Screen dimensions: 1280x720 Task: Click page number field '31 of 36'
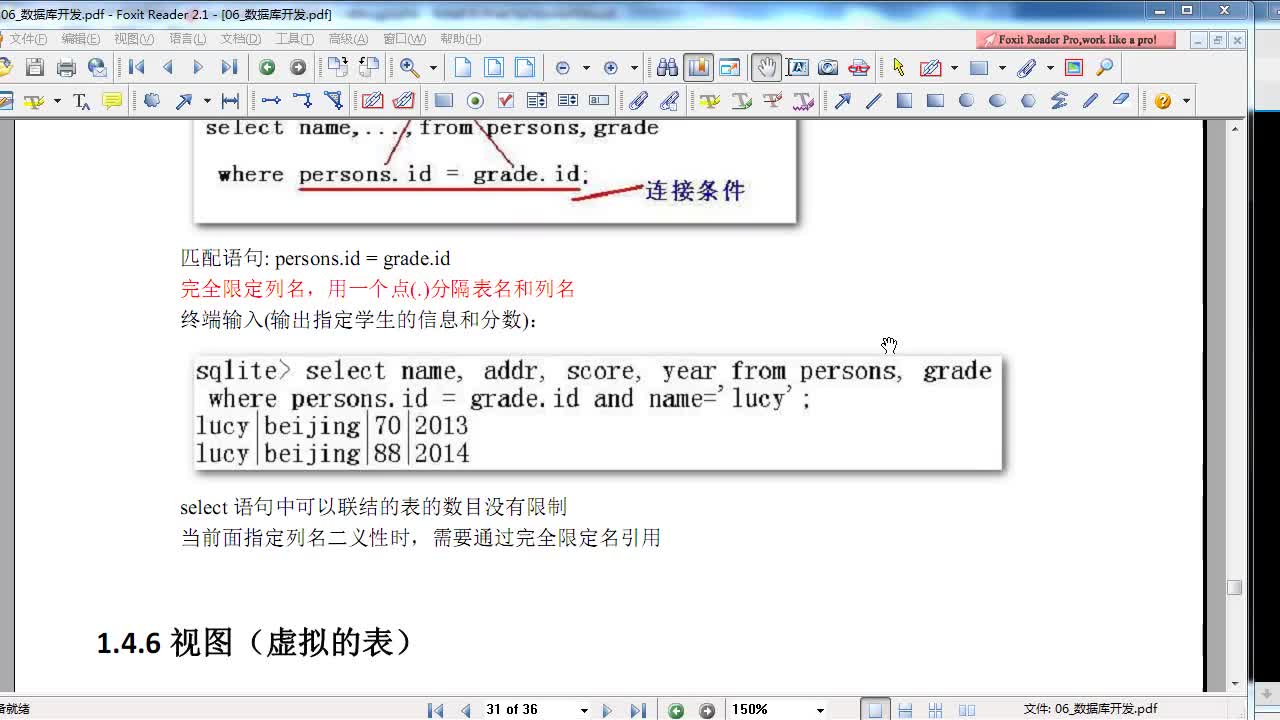[530, 710]
